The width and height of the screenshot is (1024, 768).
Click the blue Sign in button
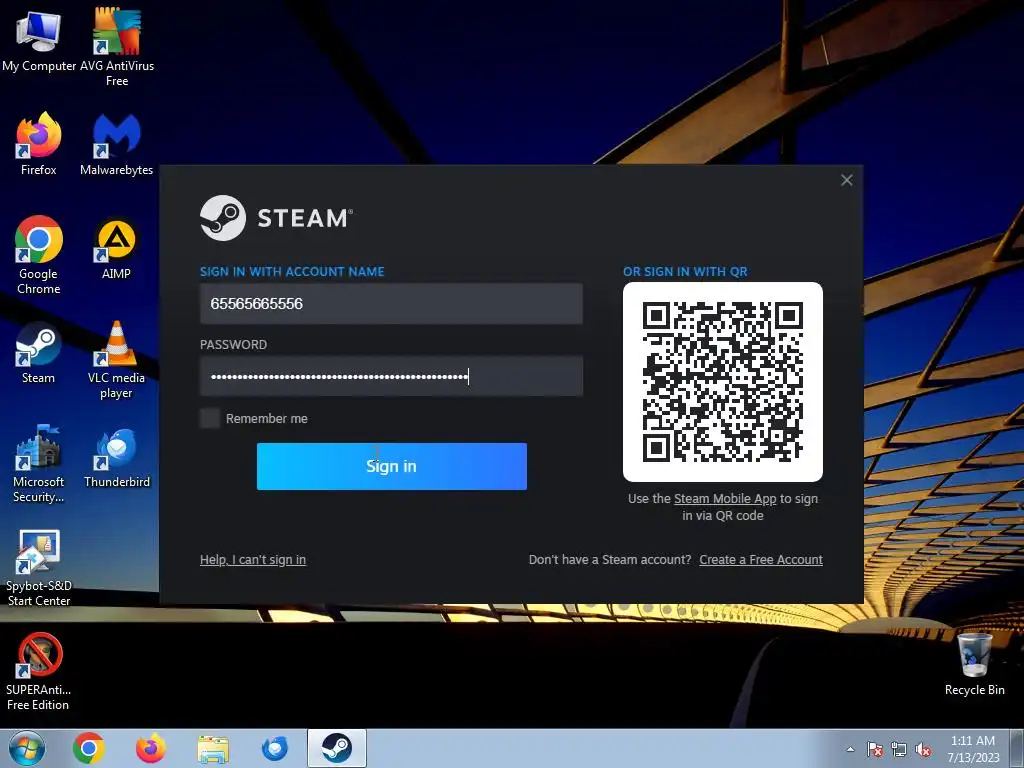(392, 466)
